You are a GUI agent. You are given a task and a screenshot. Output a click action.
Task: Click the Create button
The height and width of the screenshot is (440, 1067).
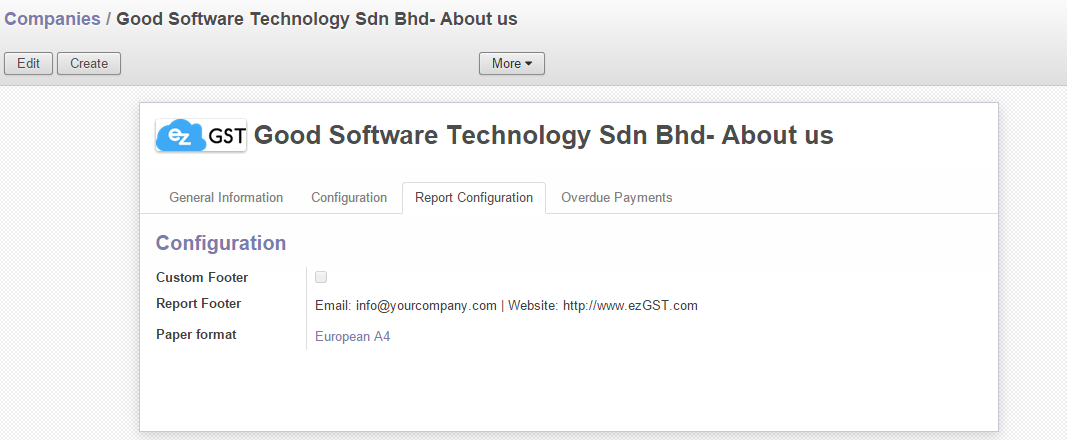(x=89, y=64)
